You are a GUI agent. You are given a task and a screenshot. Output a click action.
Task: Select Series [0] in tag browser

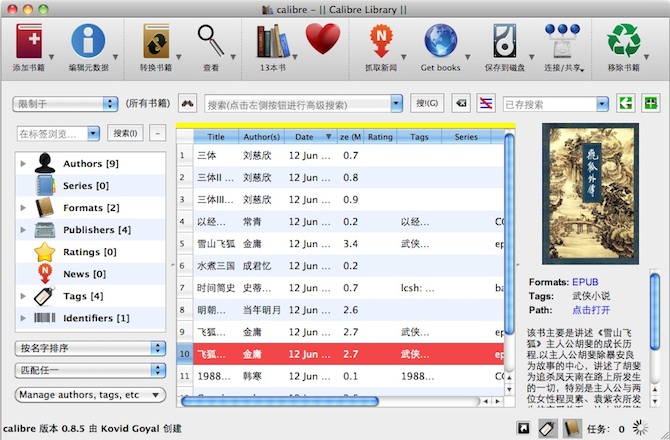coord(91,185)
